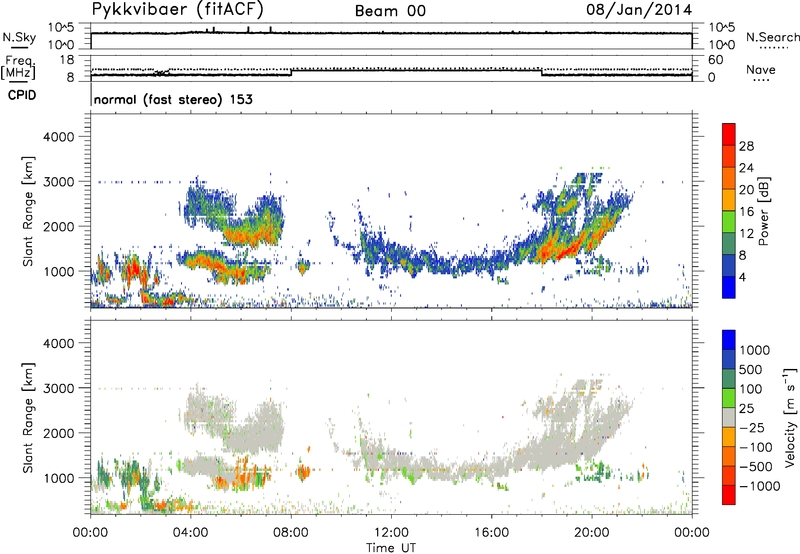Click the '-1000' tick on the velocity colorbar
The height and width of the screenshot is (554, 800).
(x=759, y=486)
